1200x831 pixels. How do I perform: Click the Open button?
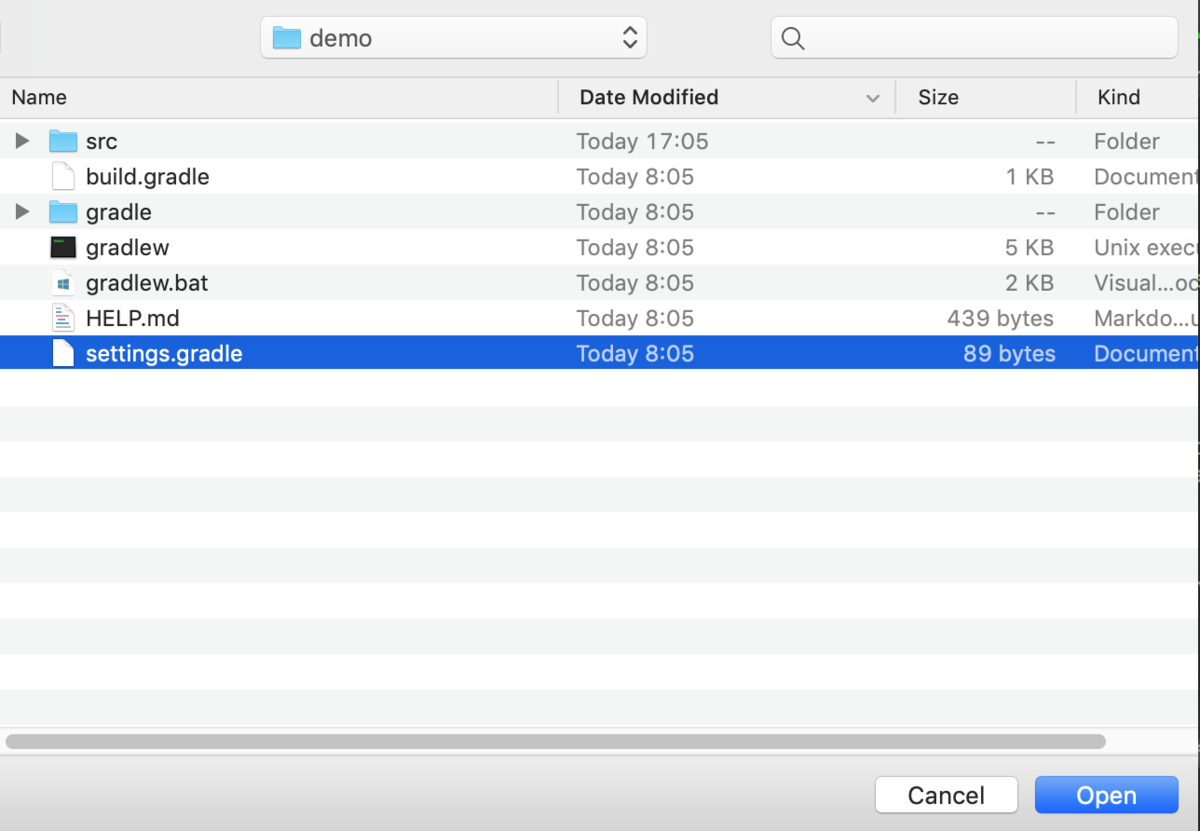1106,795
